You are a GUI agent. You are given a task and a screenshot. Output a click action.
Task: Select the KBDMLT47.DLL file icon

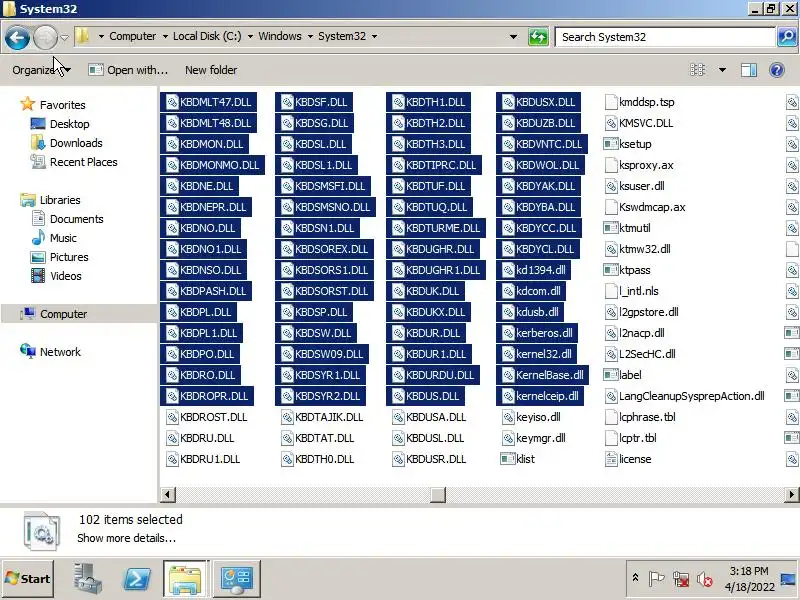pos(172,102)
